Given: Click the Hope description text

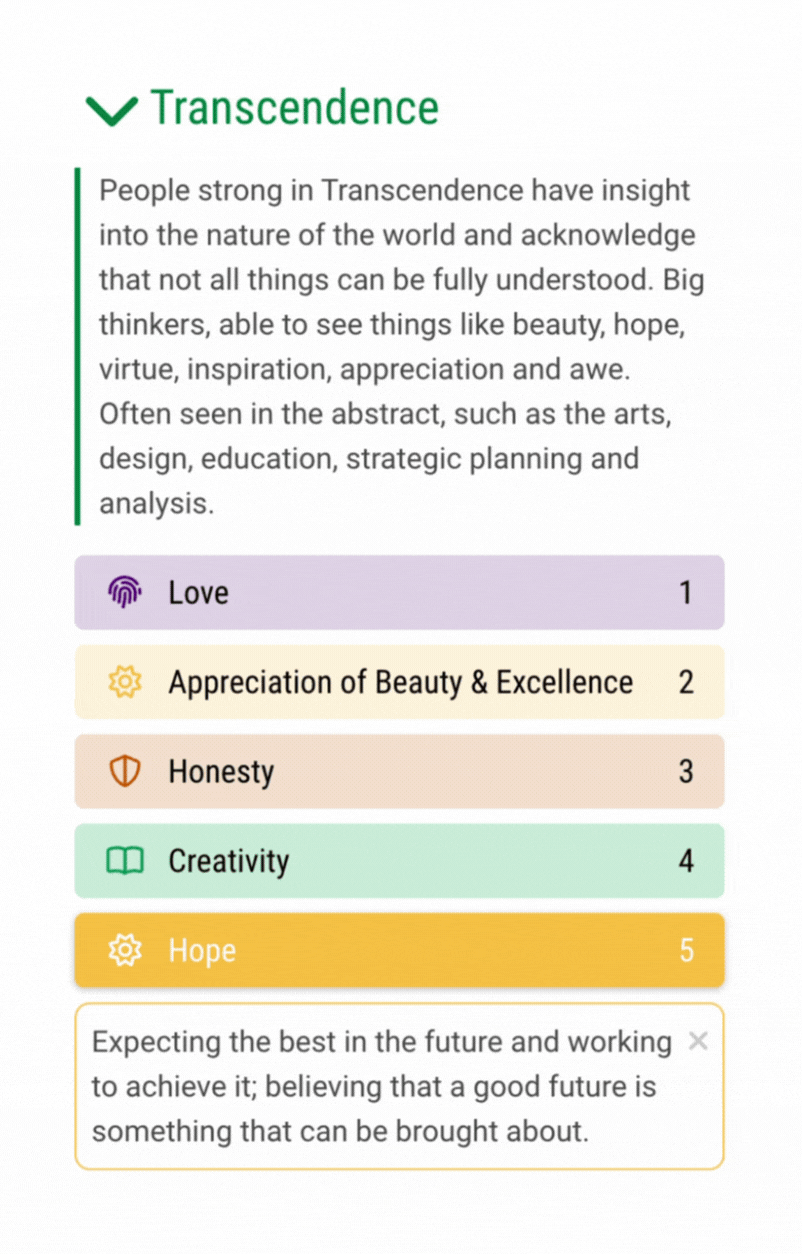Looking at the screenshot, I should click(380, 1086).
